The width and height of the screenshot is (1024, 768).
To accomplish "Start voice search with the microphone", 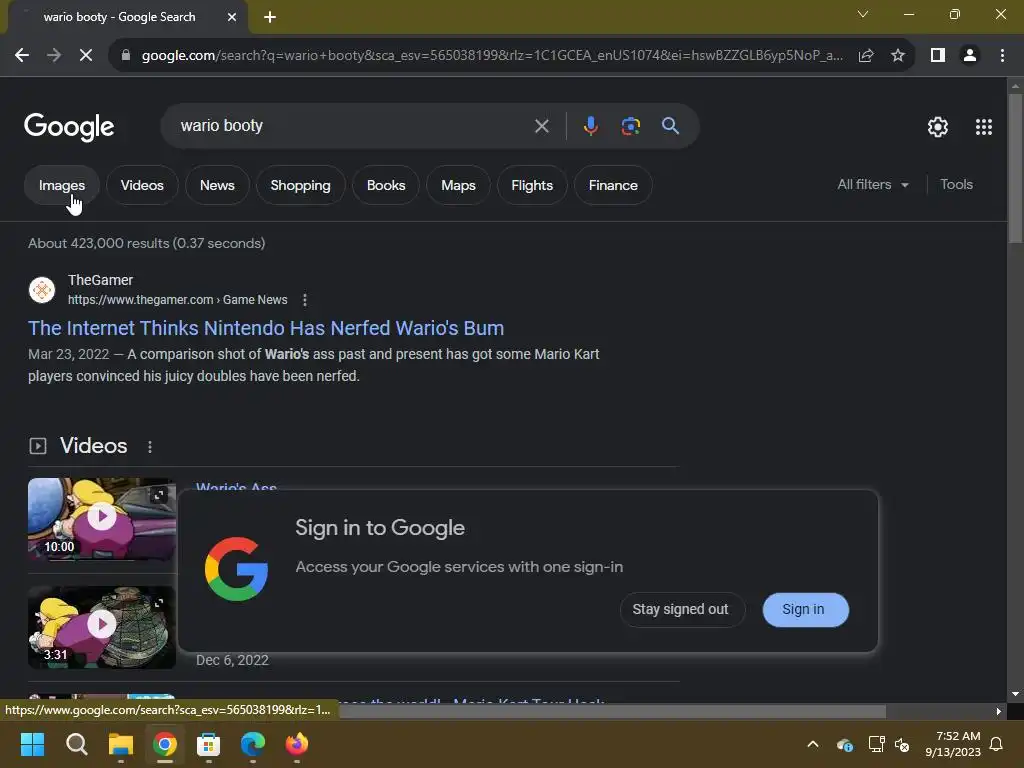I will pyautogui.click(x=590, y=125).
